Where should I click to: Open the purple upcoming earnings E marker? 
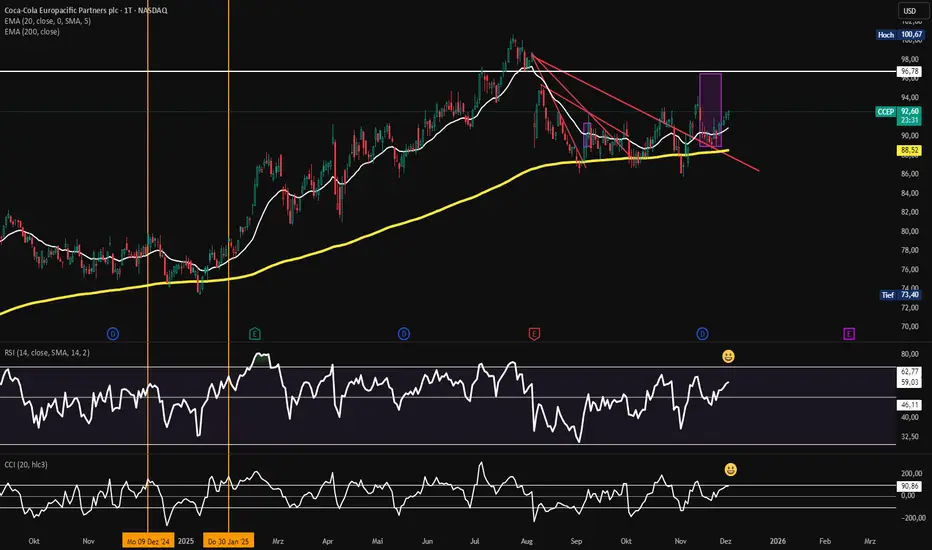pos(849,334)
